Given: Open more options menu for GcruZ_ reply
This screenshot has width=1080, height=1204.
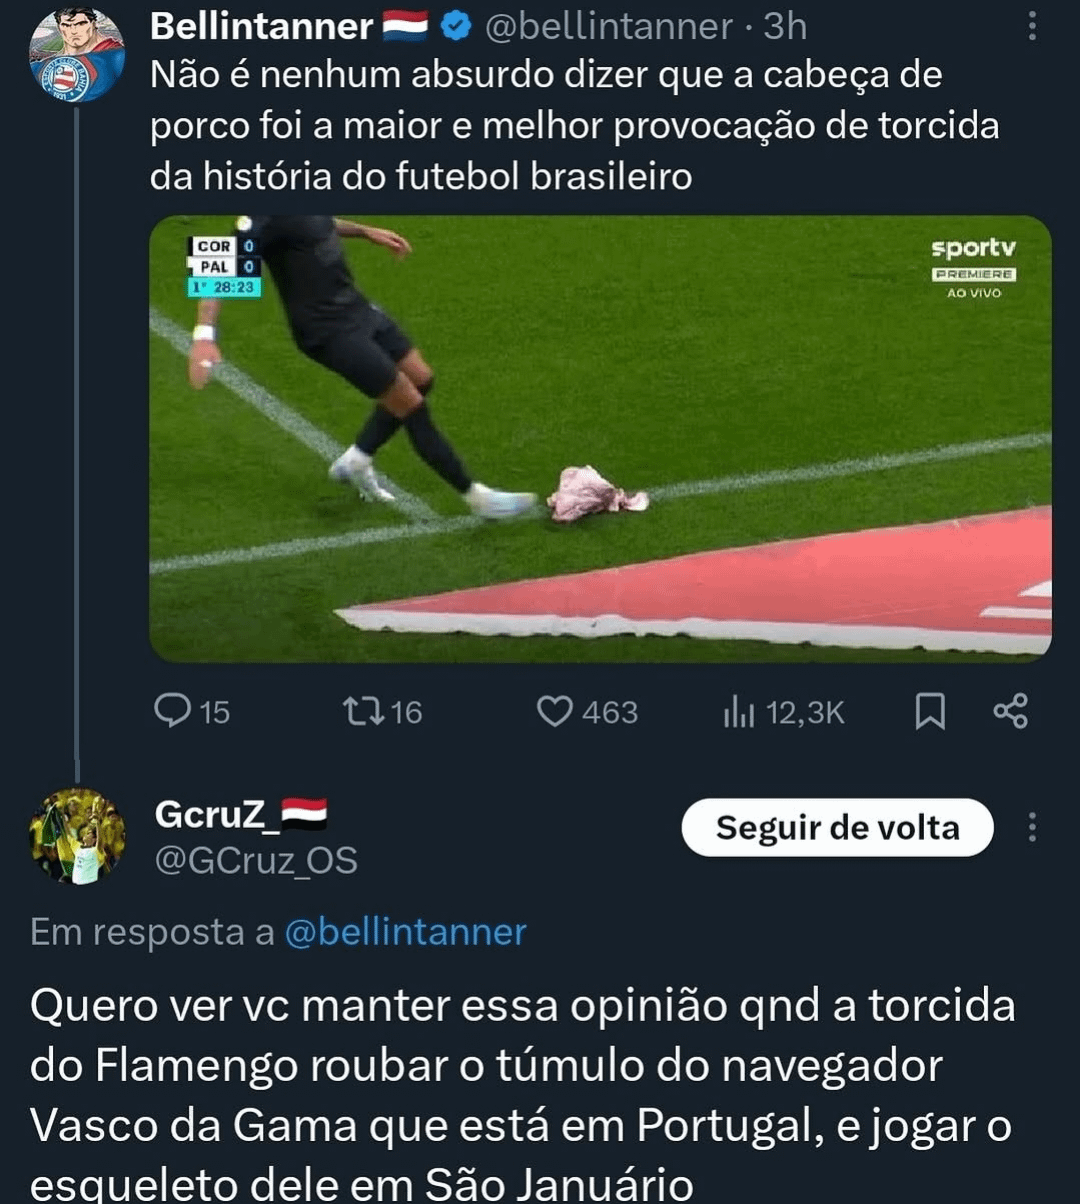Looking at the screenshot, I should (1033, 827).
